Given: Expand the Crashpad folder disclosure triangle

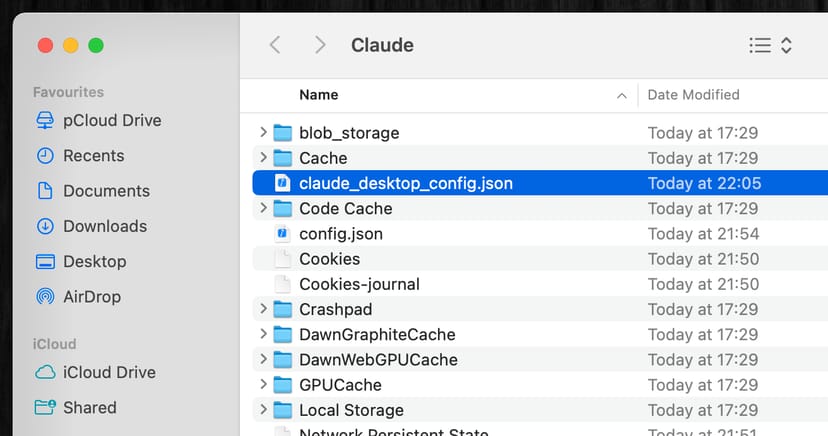Looking at the screenshot, I should 263,309.
